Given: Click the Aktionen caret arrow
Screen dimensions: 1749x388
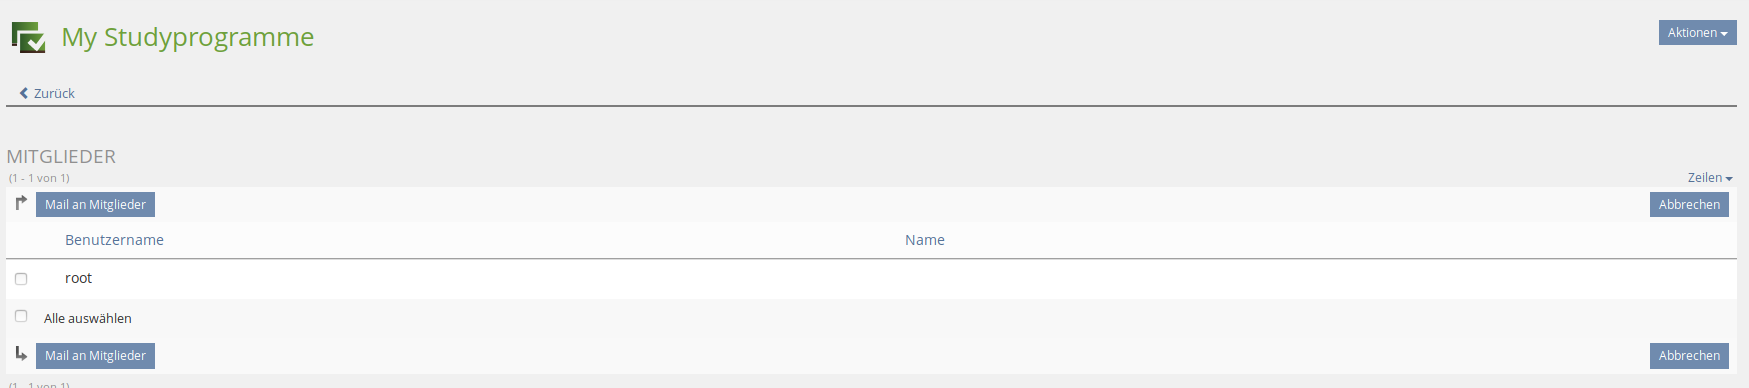Looking at the screenshot, I should [1724, 34].
